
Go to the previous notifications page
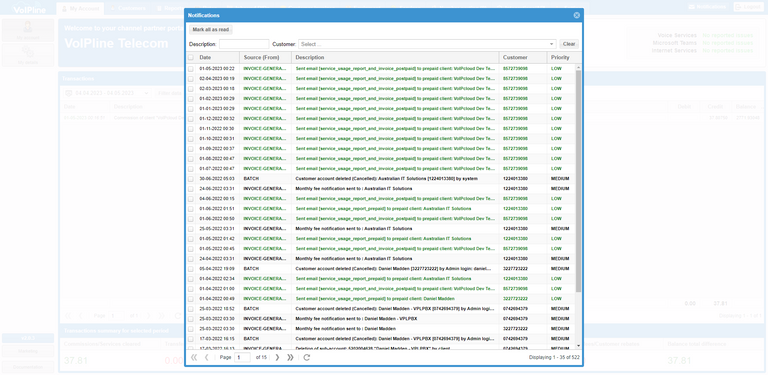pyautogui.click(x=206, y=357)
